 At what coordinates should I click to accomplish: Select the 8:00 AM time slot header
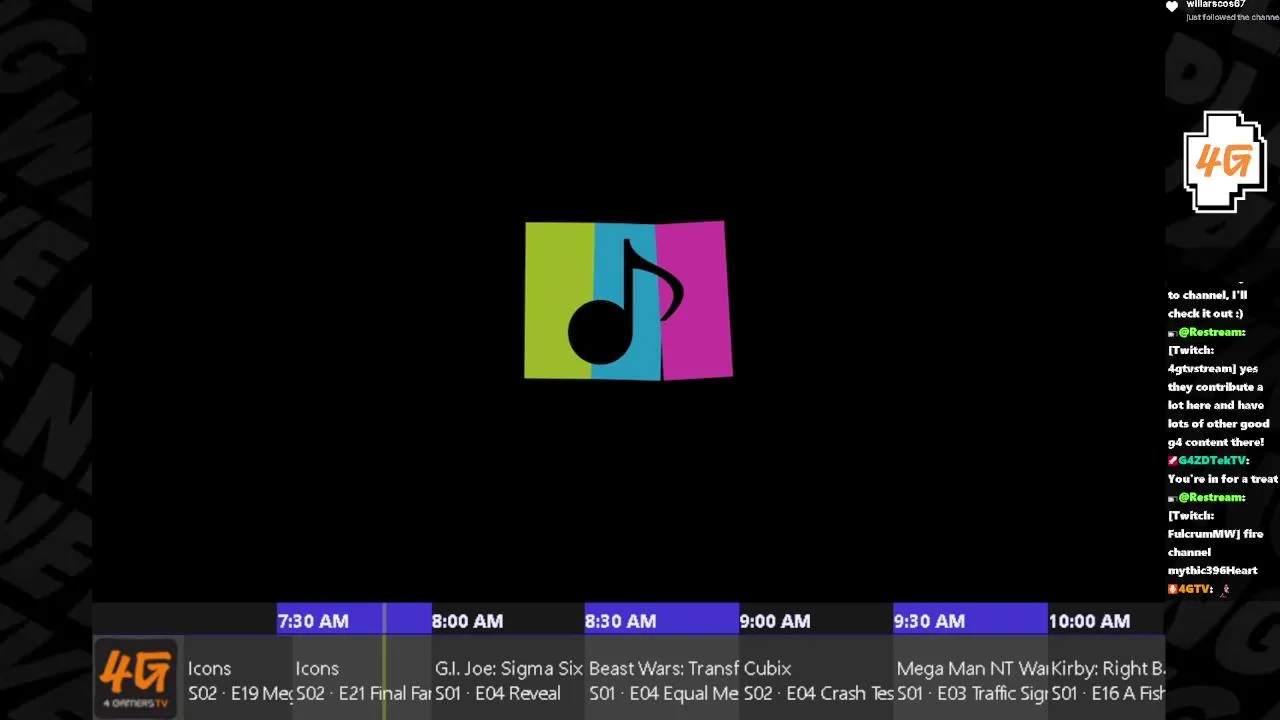coord(508,621)
